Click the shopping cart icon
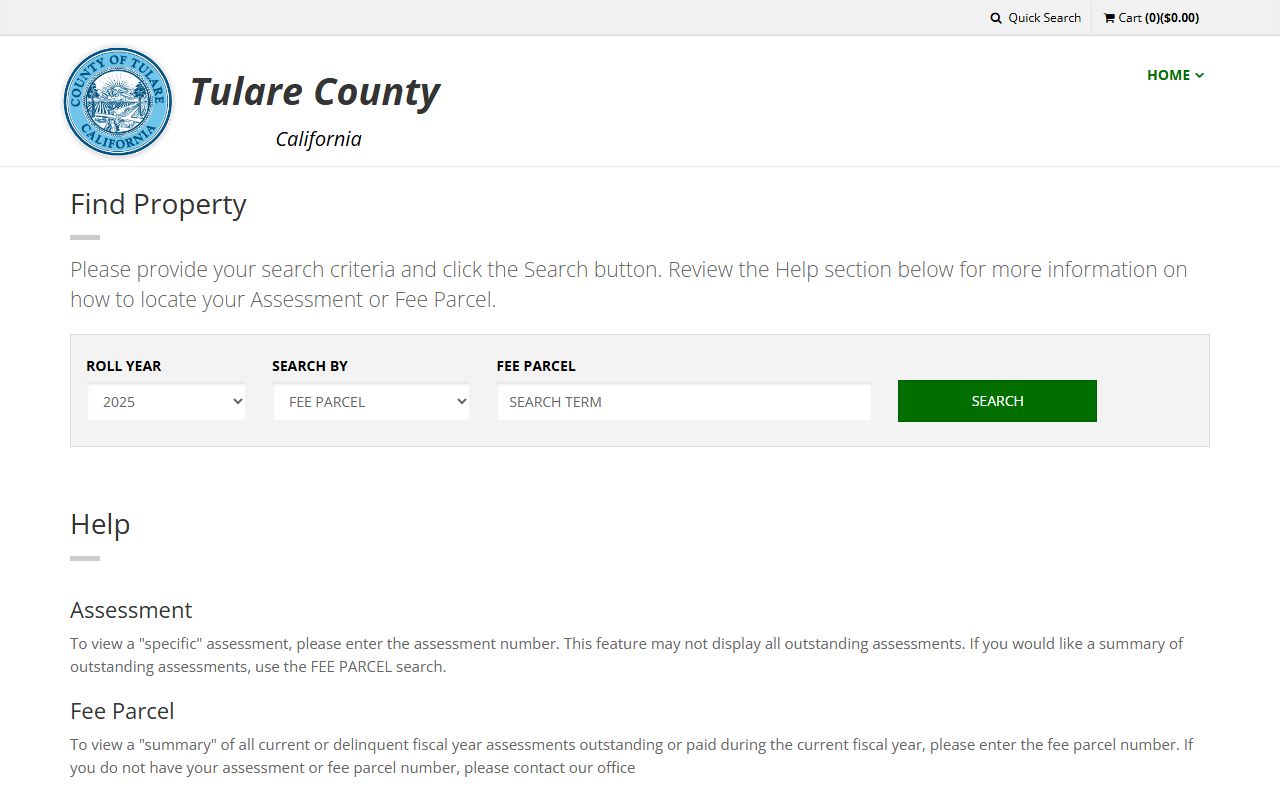 [x=1109, y=18]
